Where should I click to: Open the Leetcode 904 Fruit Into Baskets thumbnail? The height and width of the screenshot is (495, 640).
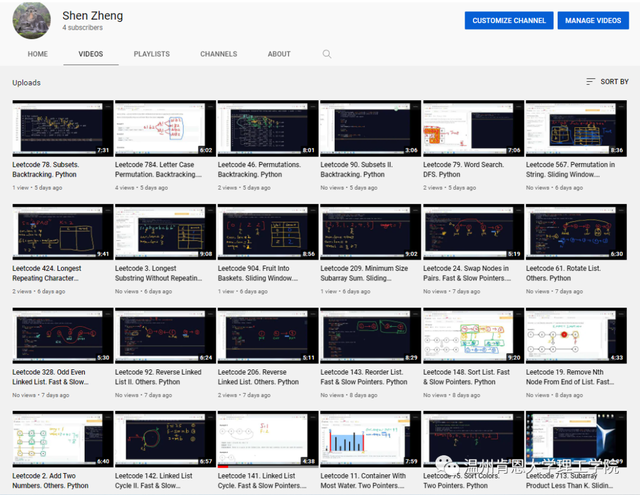(268, 232)
